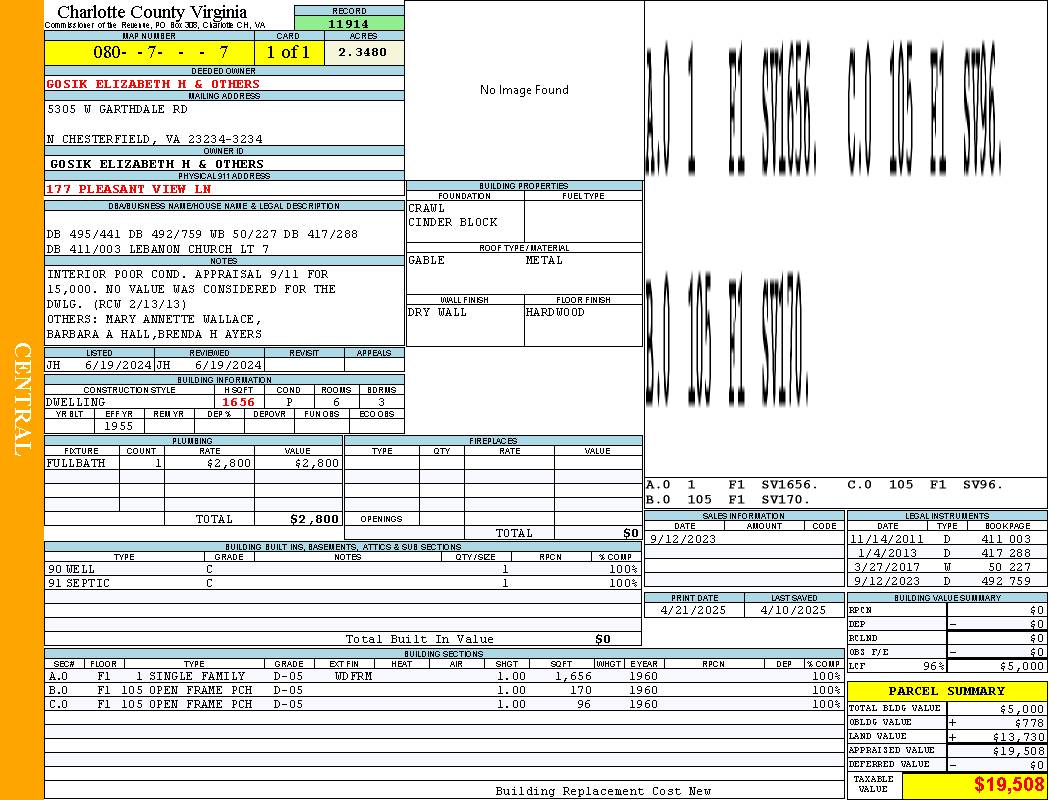The image size is (1050, 800).
Task: Select the map number 080- -7- - - 7
Action: point(160,52)
